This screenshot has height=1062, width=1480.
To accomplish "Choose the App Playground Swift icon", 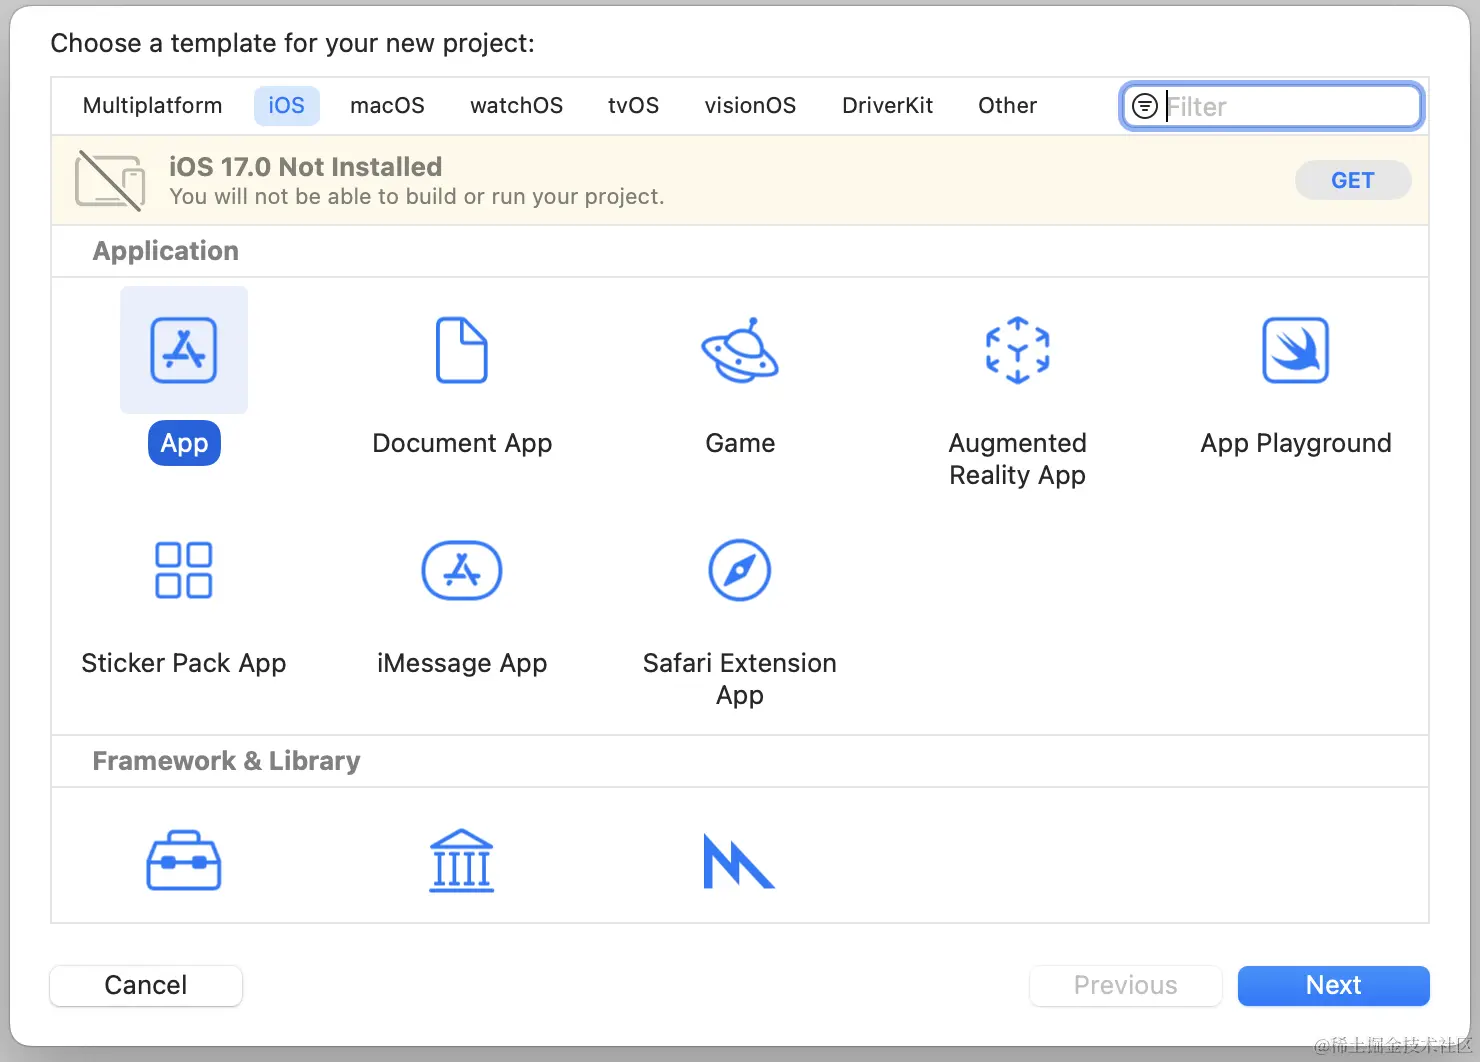I will pyautogui.click(x=1295, y=350).
